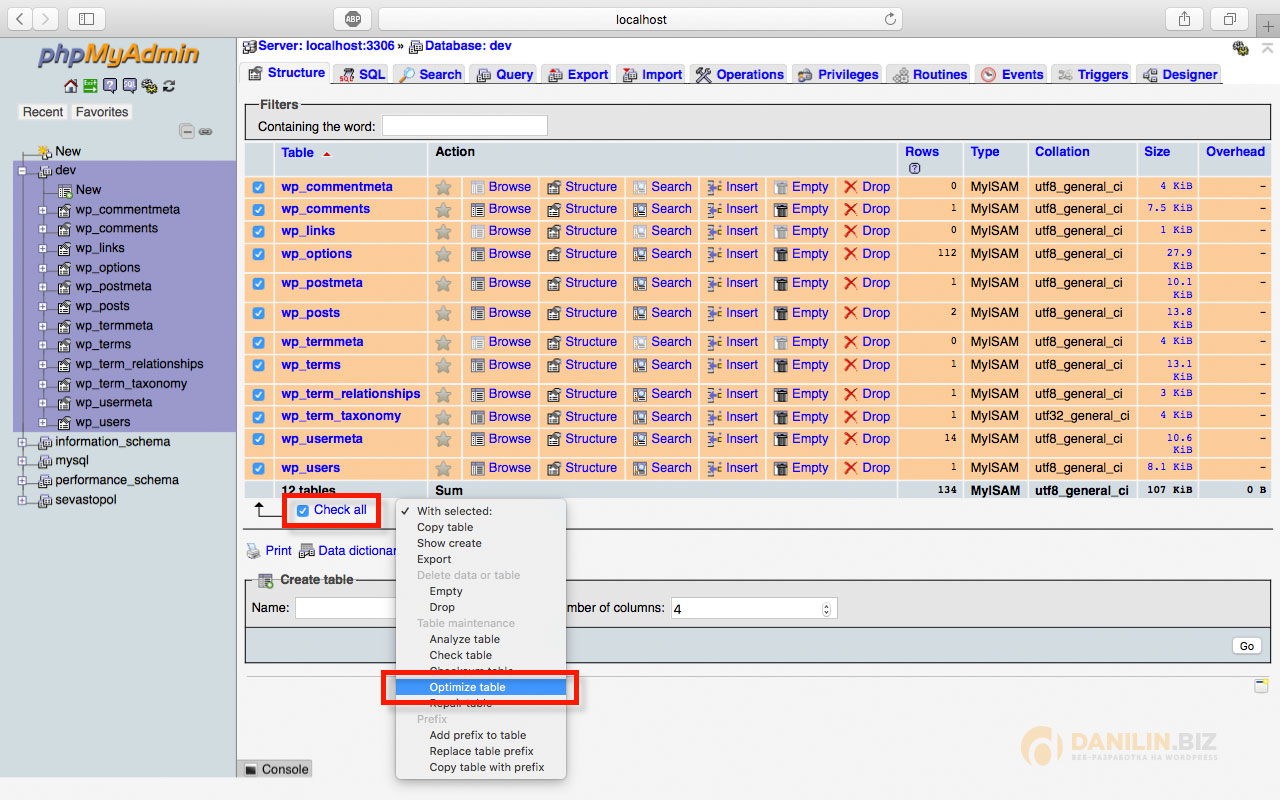Add wp_options to favorites star
This screenshot has height=800, width=1280.
(x=443, y=254)
